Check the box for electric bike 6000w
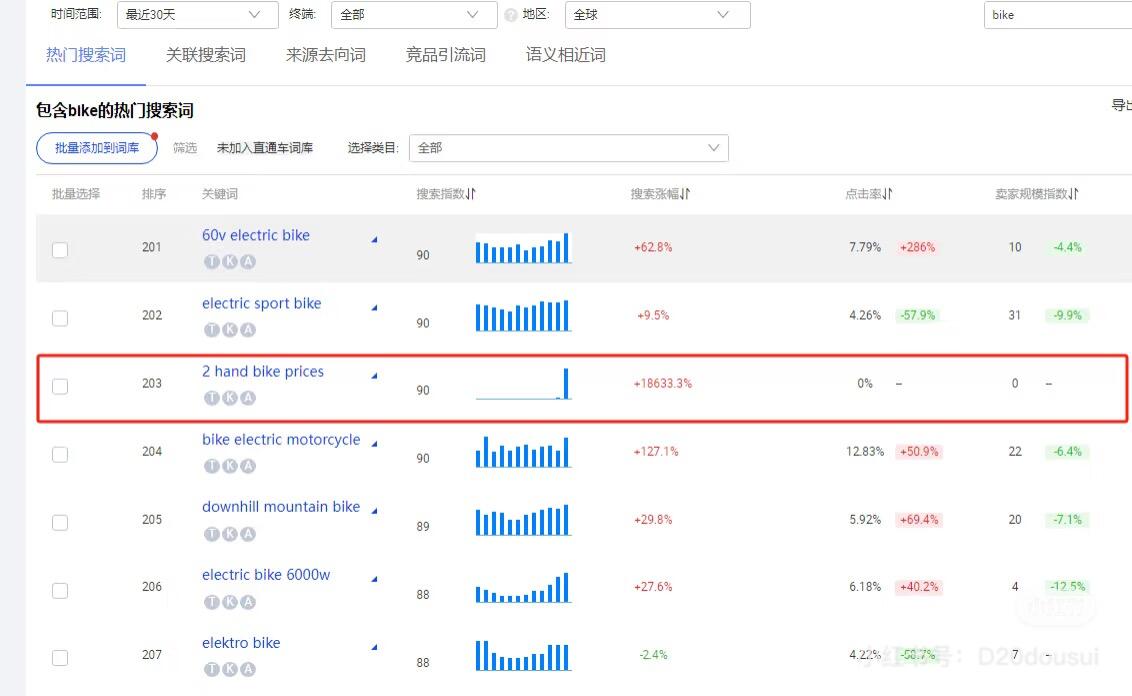The height and width of the screenshot is (696, 1132). click(60, 591)
